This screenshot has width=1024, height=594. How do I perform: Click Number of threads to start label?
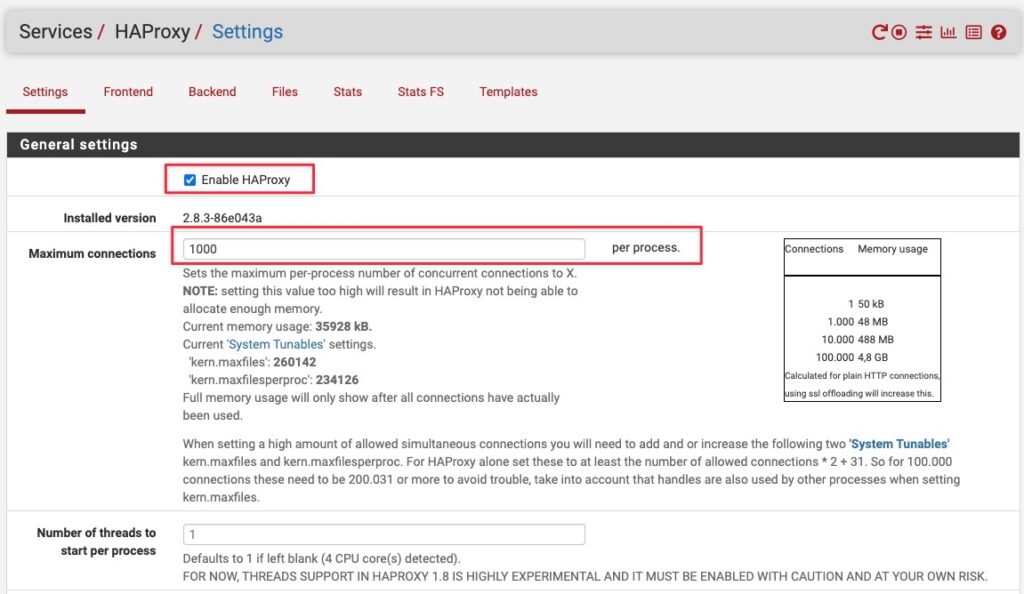97,542
